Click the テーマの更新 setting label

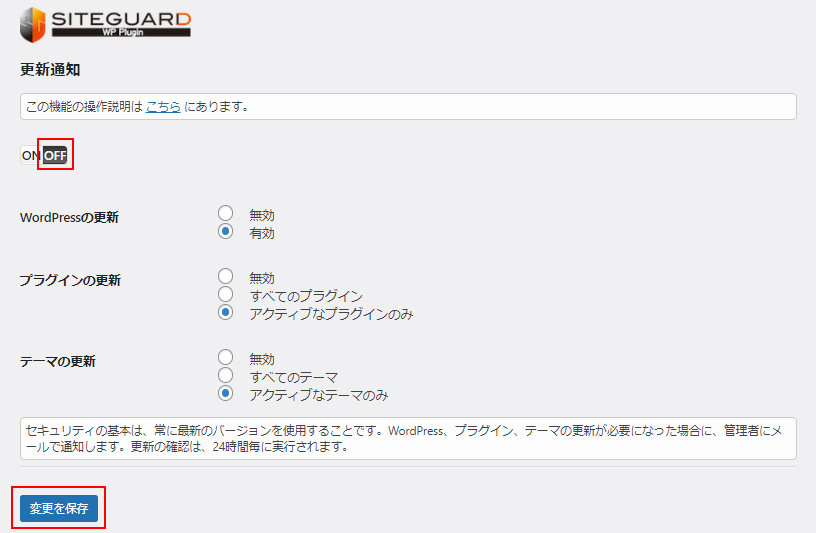point(58,362)
